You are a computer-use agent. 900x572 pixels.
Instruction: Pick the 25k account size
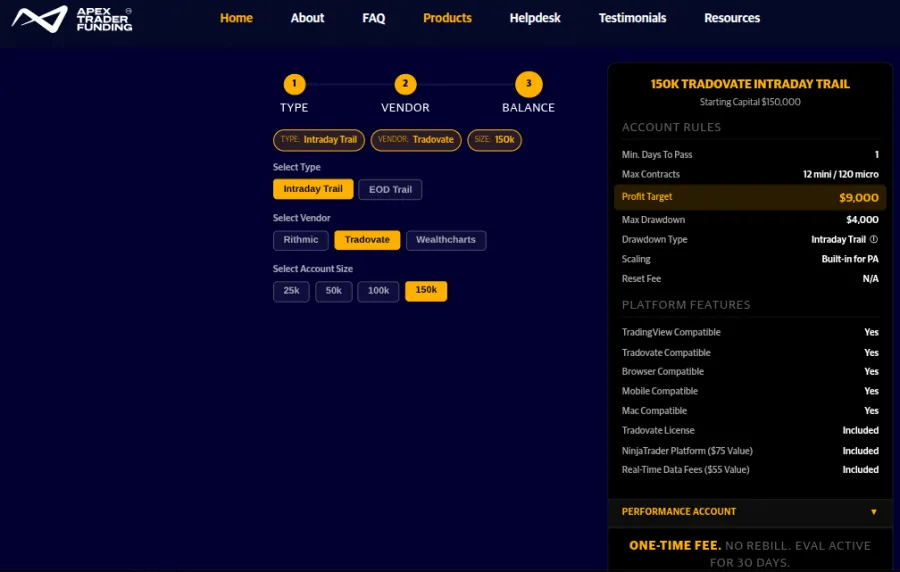(x=291, y=291)
